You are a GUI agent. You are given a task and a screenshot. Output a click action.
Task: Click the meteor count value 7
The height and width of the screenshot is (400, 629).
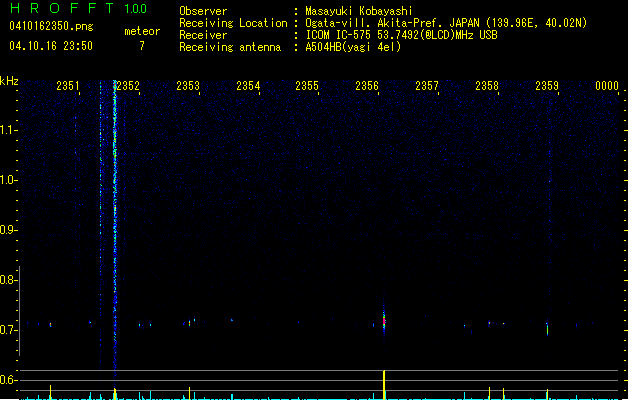(x=142, y=46)
